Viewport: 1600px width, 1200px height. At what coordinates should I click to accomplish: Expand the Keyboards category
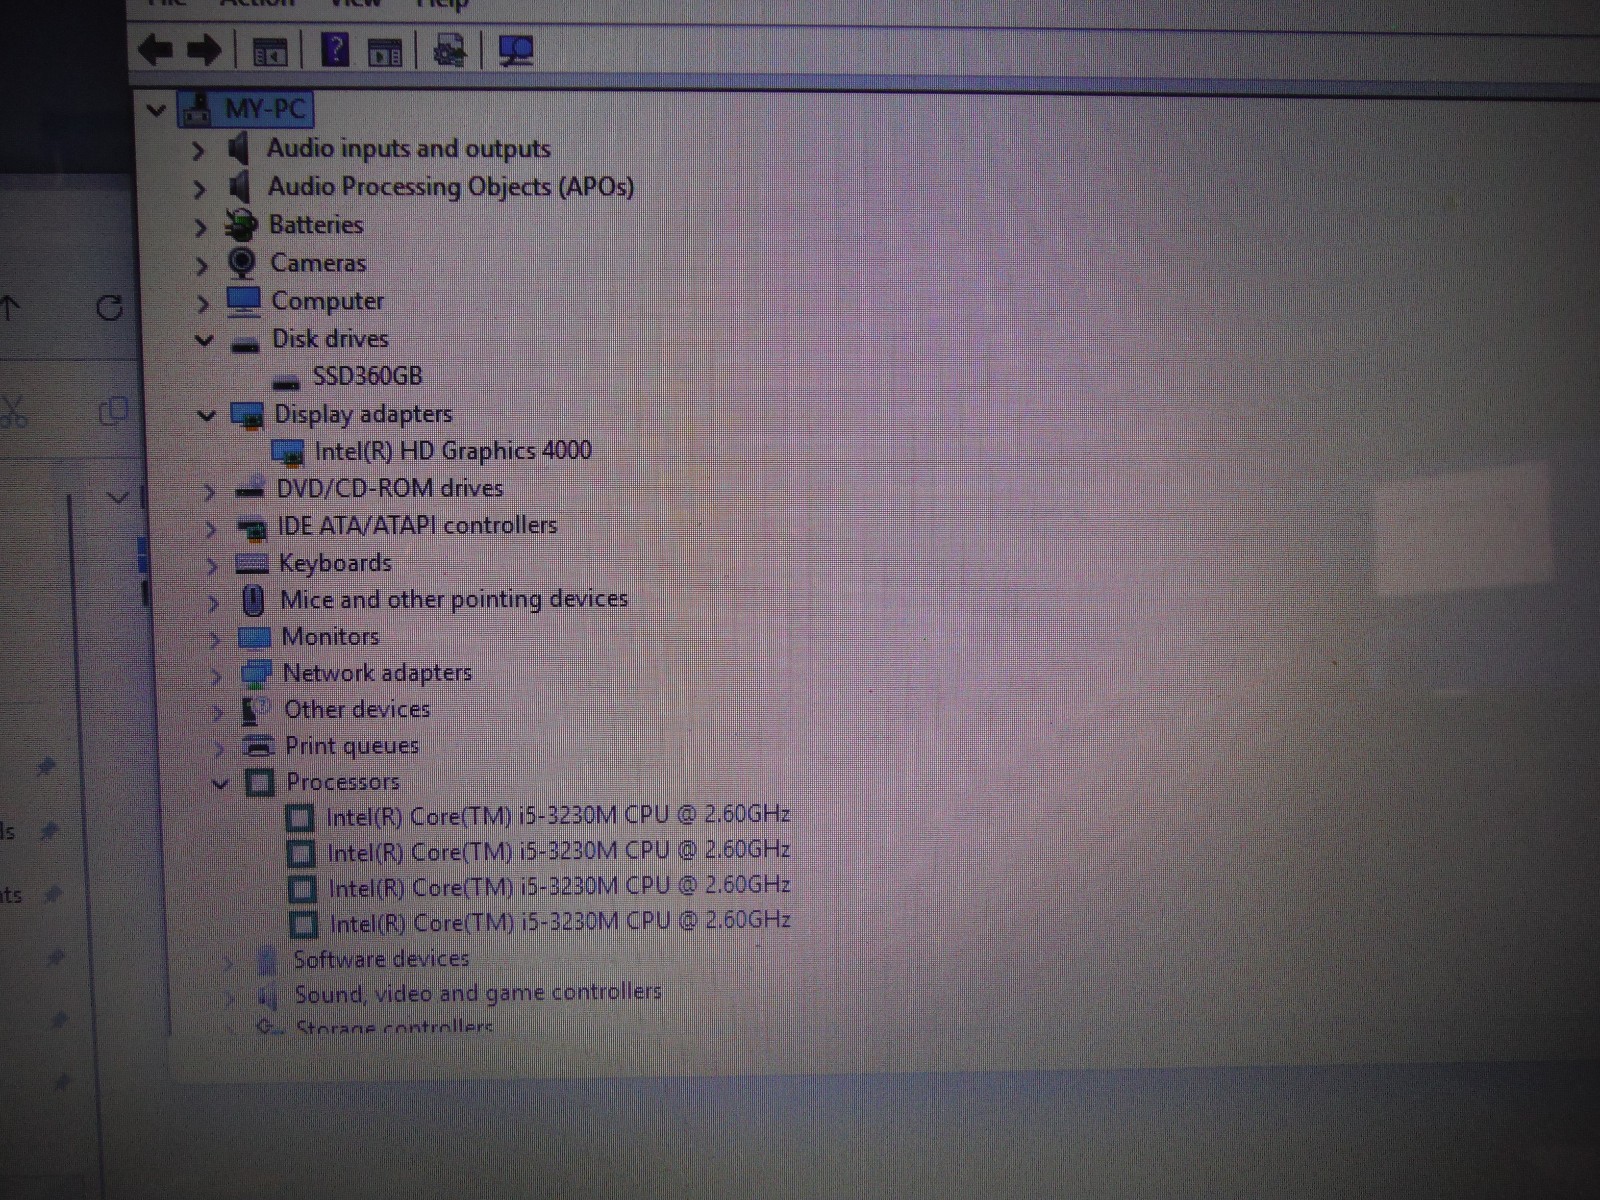click(x=211, y=565)
